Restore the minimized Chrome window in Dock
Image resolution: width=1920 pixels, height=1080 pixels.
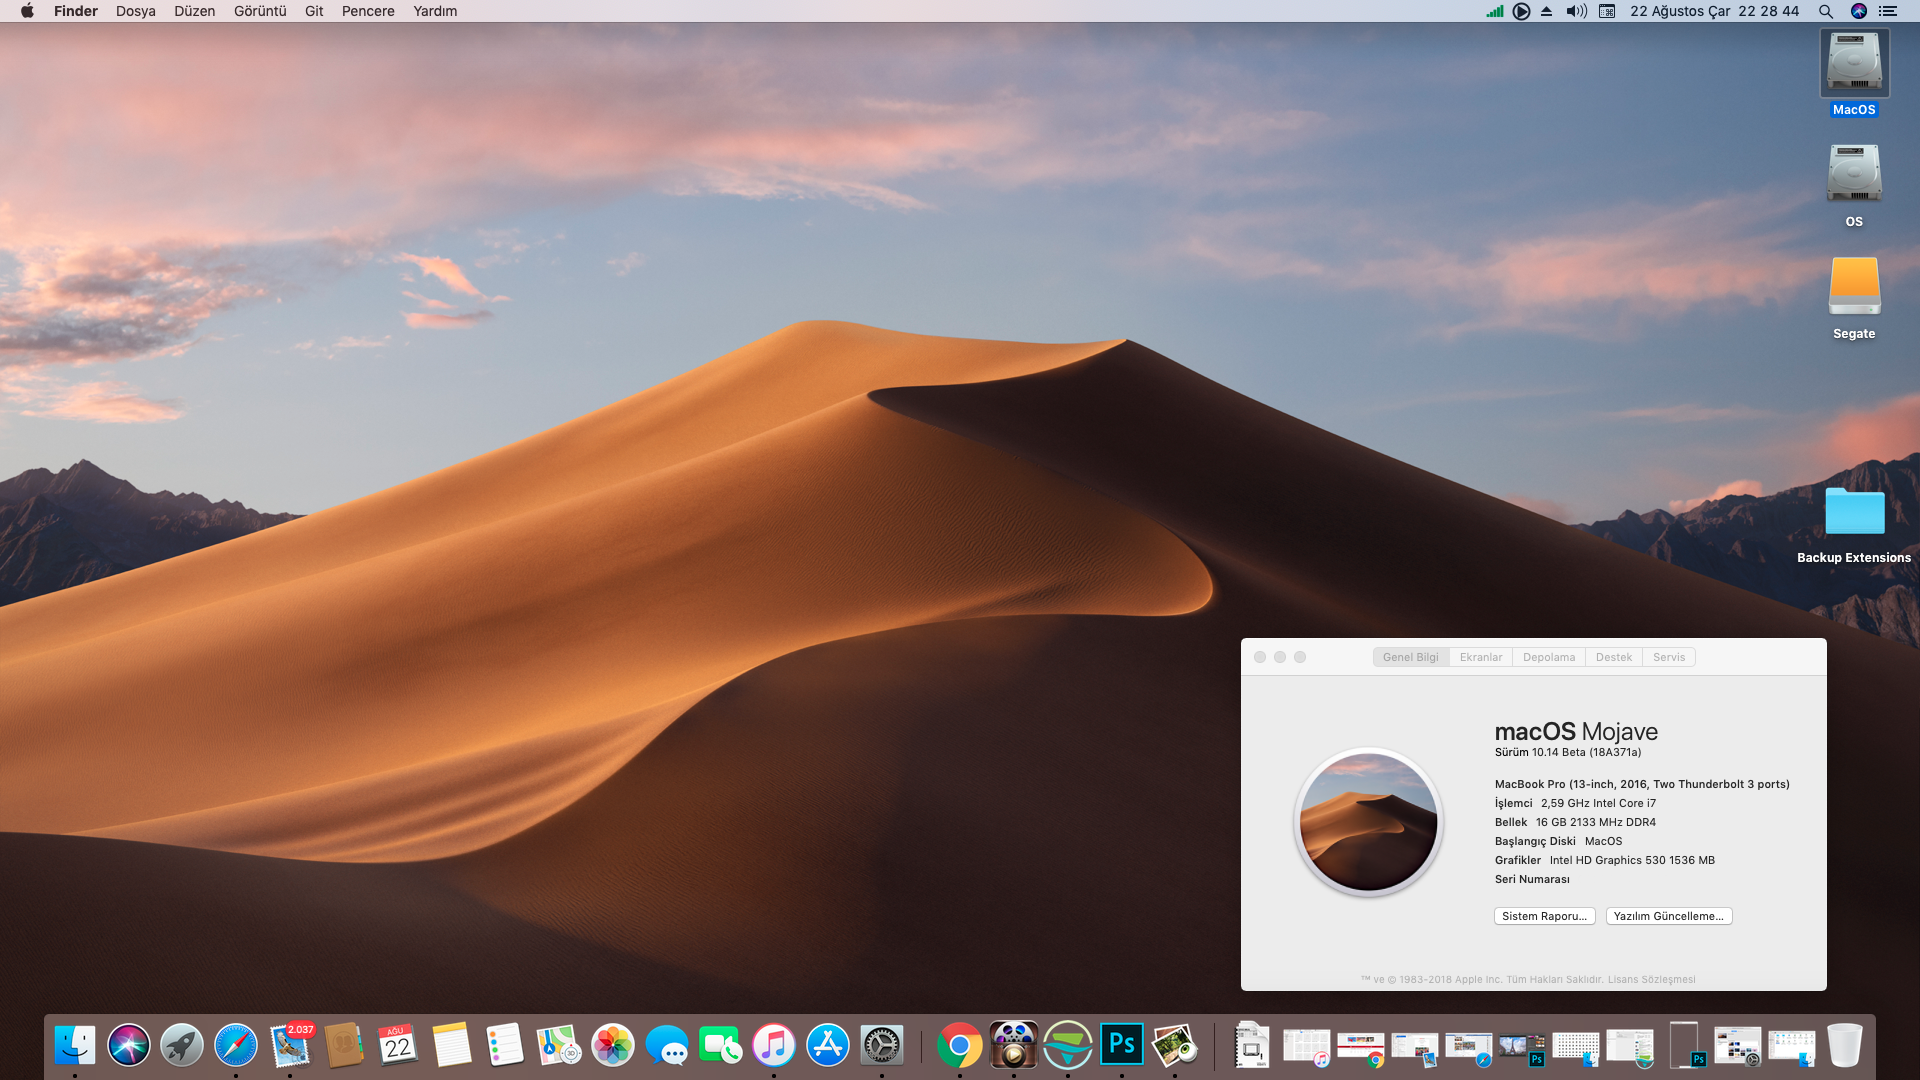coord(1361,1048)
